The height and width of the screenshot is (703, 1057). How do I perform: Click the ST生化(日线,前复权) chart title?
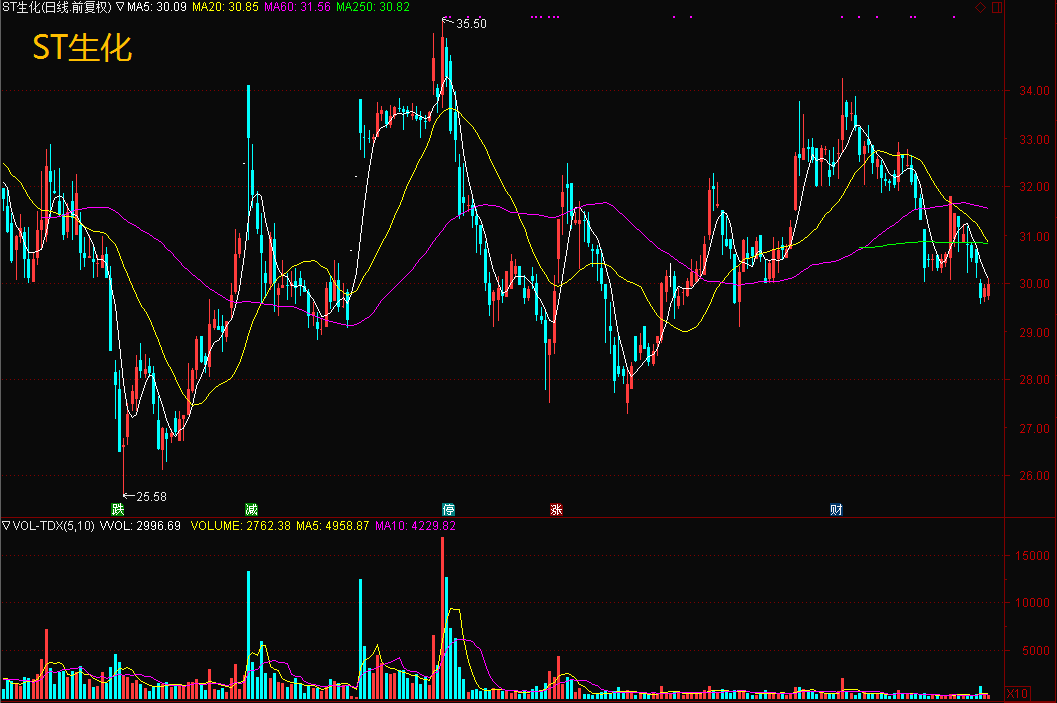point(57,7)
